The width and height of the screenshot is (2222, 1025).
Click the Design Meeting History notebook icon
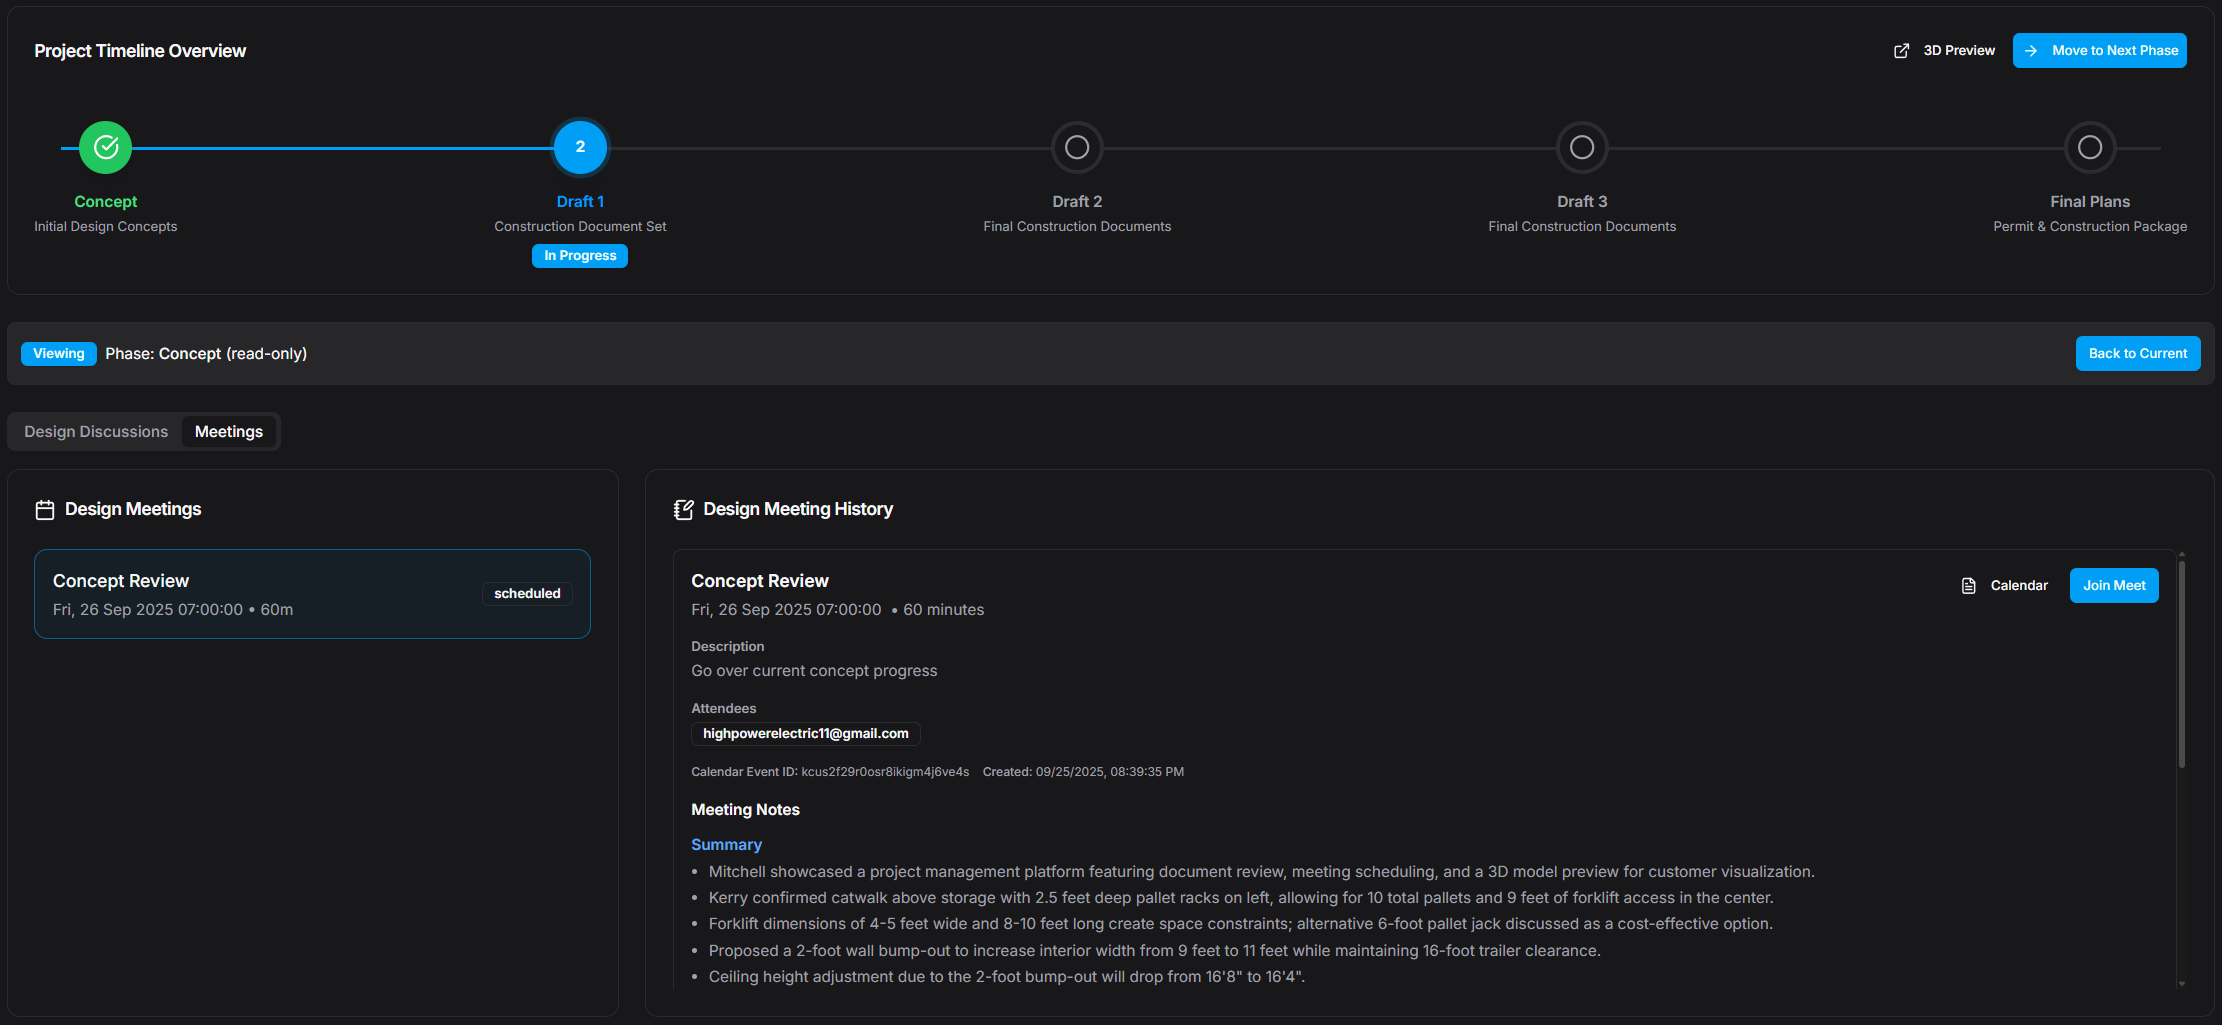point(684,510)
